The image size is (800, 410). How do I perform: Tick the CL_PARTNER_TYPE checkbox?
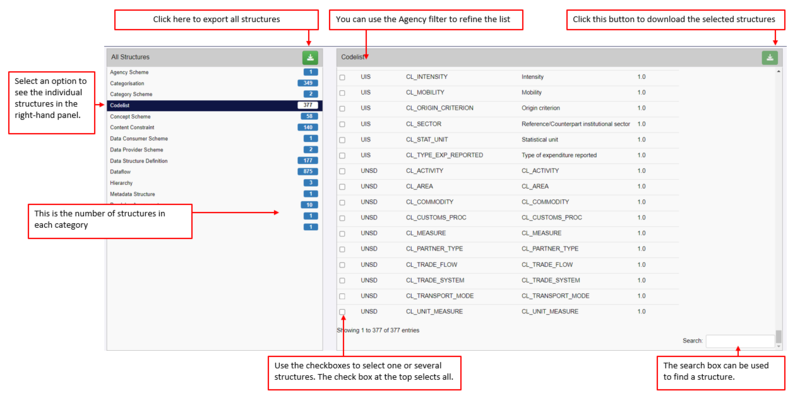click(342, 249)
